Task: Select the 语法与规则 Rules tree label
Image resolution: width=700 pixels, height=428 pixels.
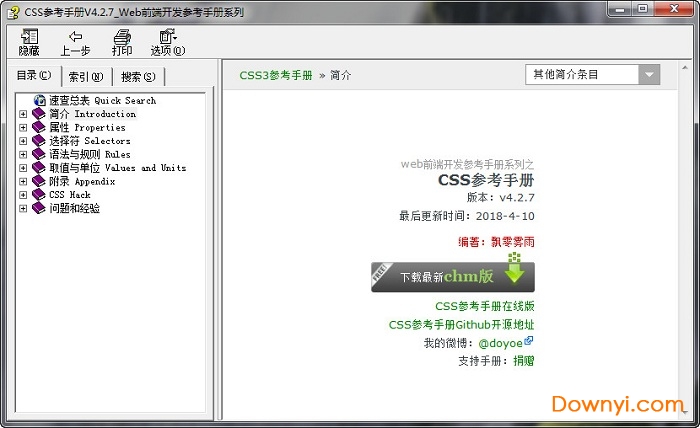Action: pos(90,154)
